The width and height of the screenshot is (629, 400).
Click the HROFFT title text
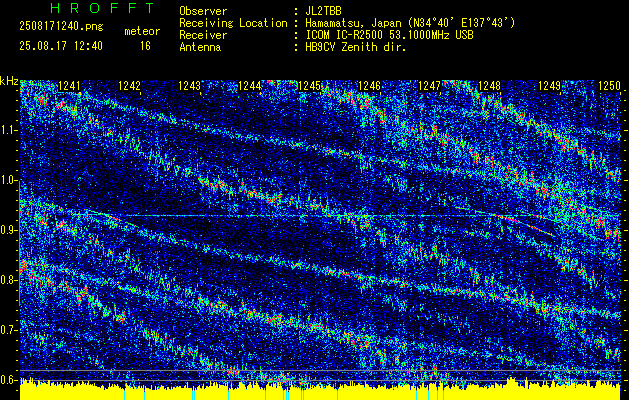click(x=103, y=8)
